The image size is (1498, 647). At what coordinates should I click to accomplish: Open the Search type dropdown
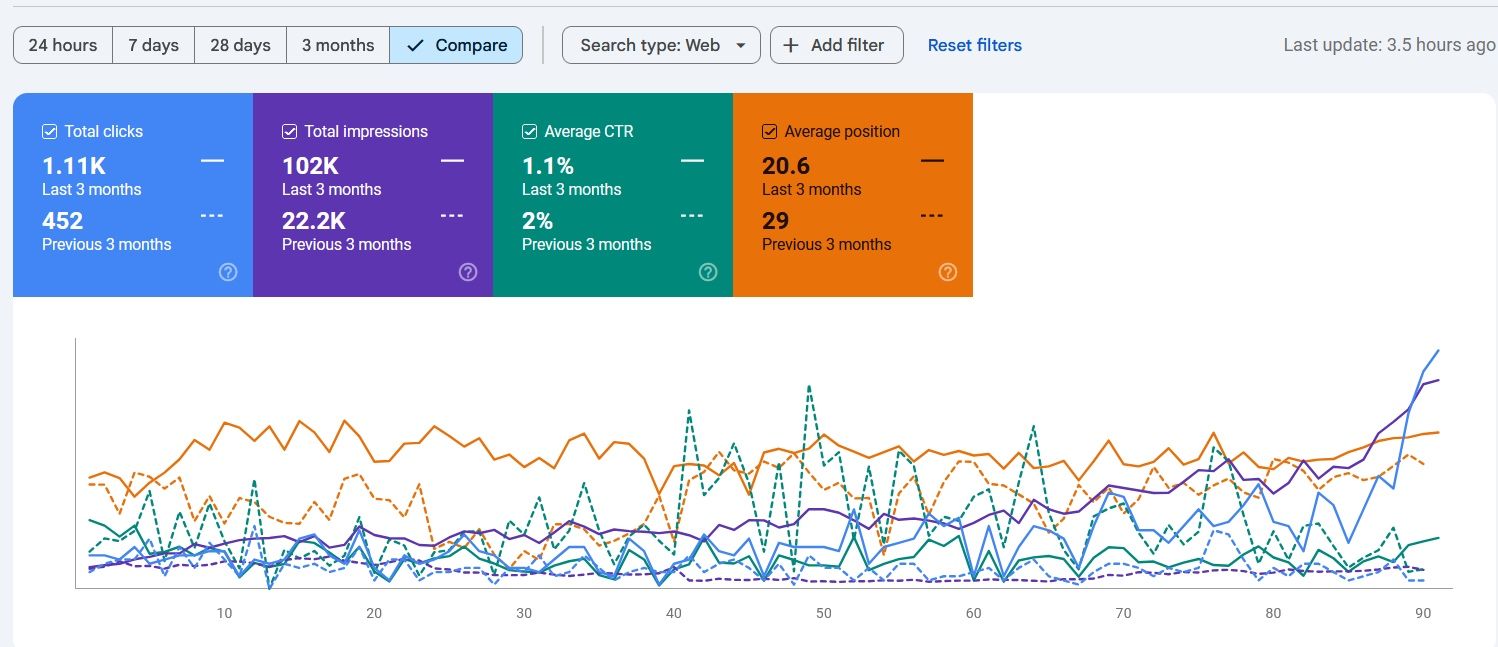tap(660, 45)
